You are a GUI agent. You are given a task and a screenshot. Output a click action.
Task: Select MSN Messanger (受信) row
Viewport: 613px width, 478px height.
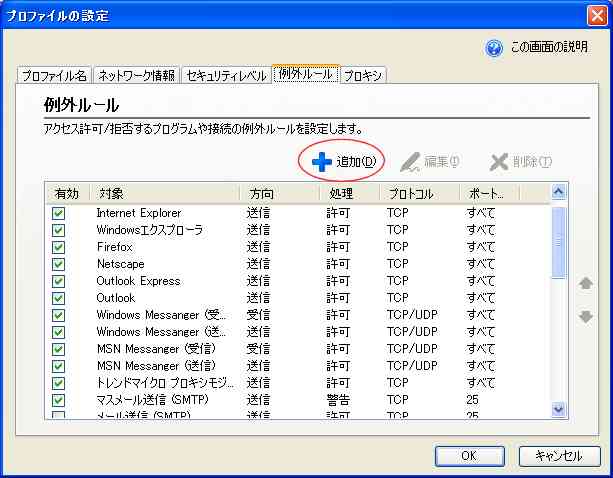click(x=298, y=349)
